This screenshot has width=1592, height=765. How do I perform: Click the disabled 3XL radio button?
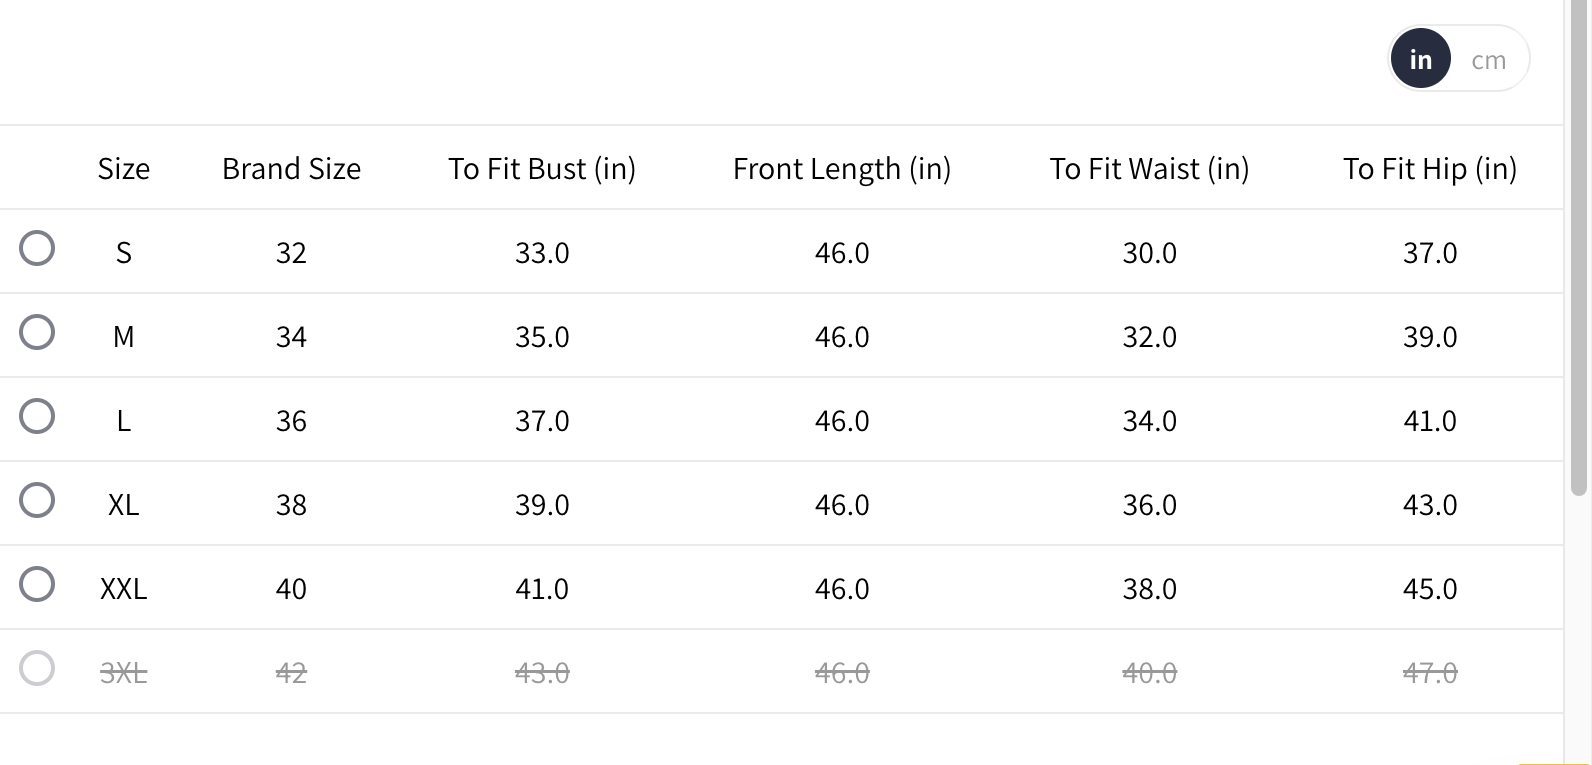coord(37,668)
